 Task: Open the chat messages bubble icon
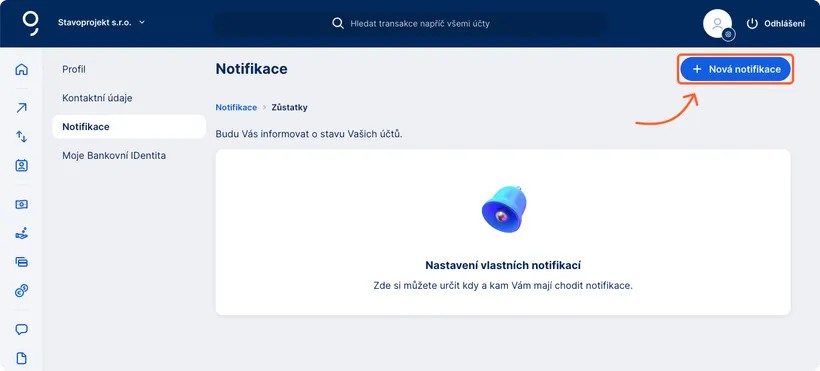[21, 330]
